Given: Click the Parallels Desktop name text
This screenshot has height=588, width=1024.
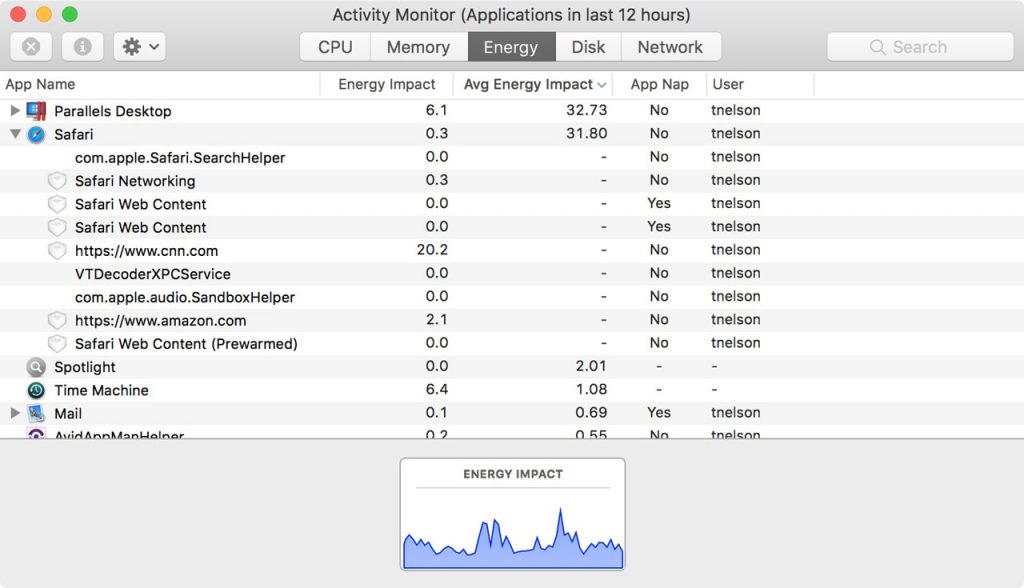Looking at the screenshot, I should (x=112, y=111).
